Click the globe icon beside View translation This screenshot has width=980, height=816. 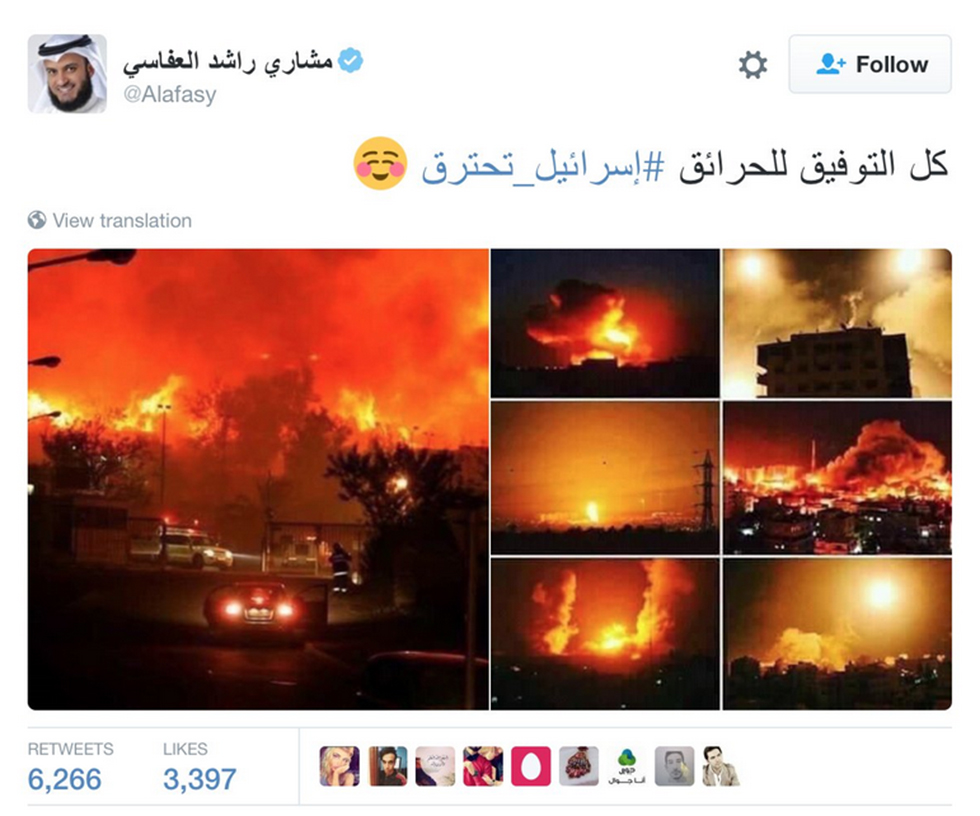click(37, 220)
